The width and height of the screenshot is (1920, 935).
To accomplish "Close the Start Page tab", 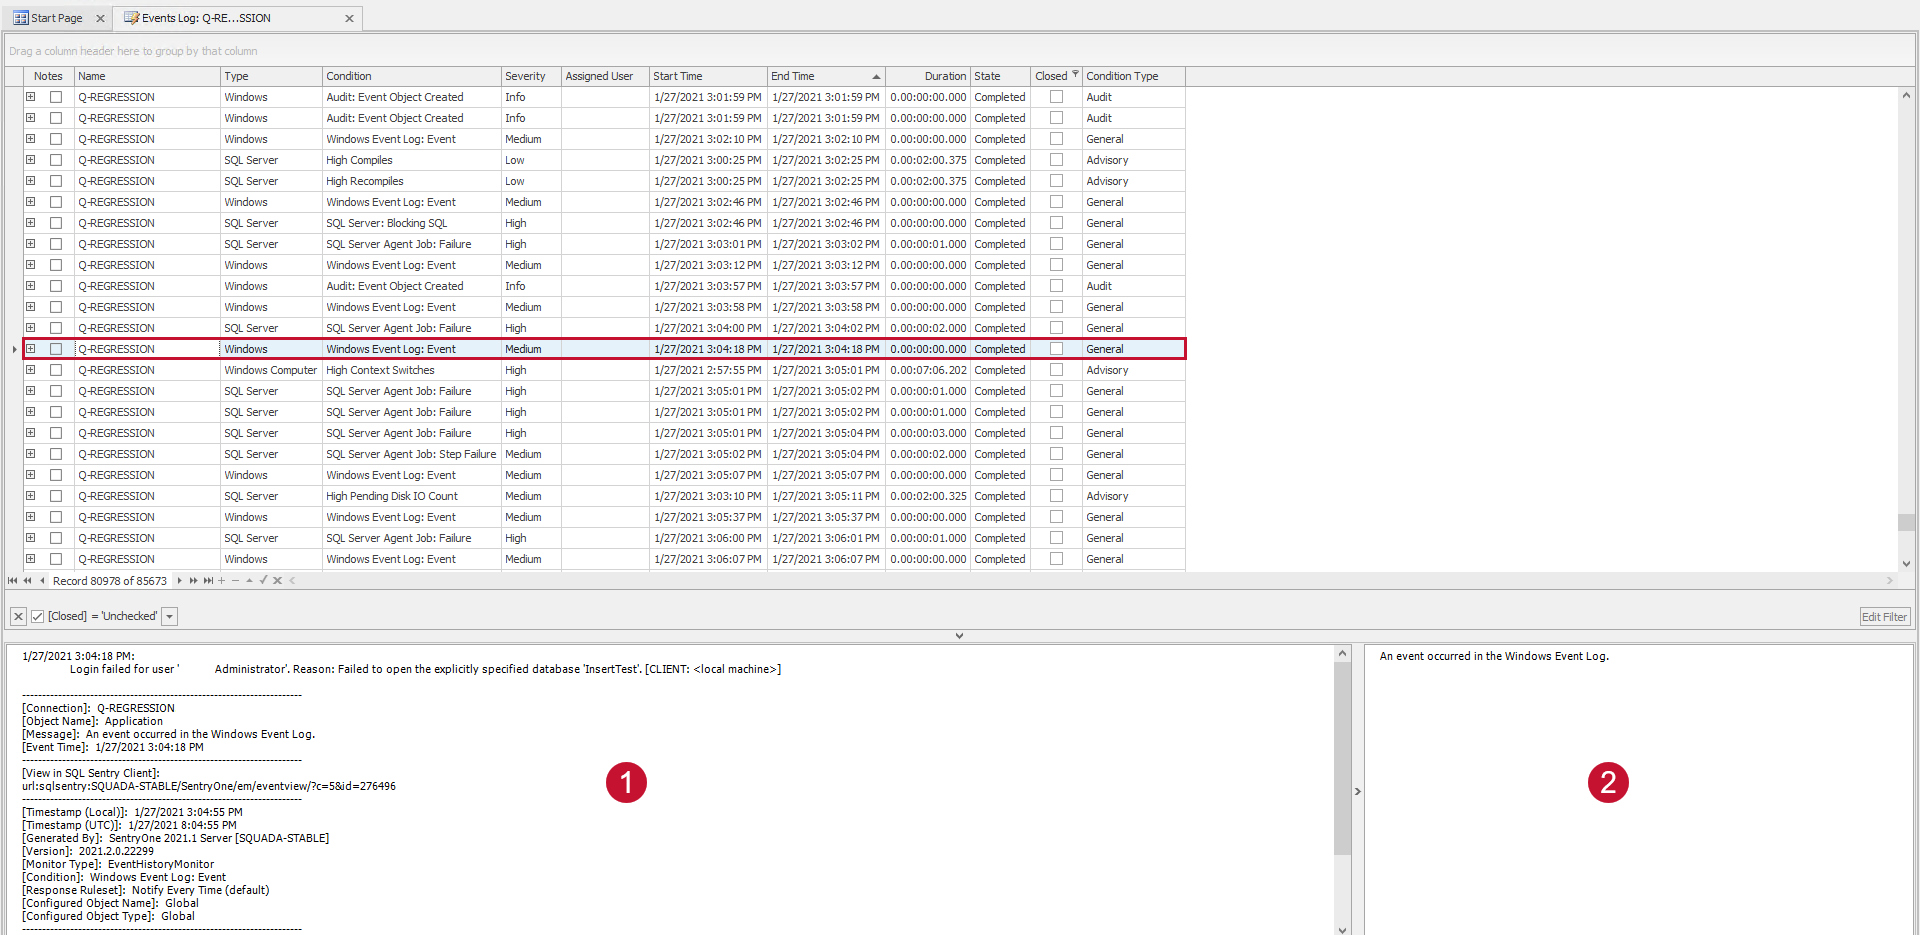I will coord(100,18).
